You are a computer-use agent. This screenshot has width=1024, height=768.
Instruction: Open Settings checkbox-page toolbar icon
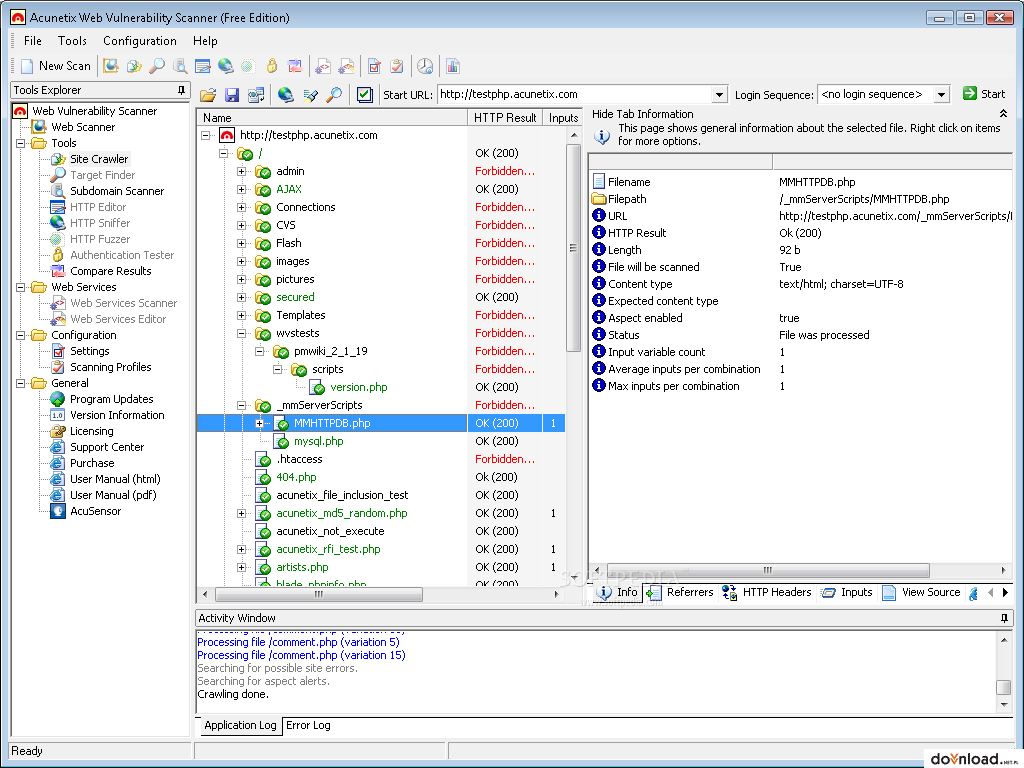coord(374,66)
